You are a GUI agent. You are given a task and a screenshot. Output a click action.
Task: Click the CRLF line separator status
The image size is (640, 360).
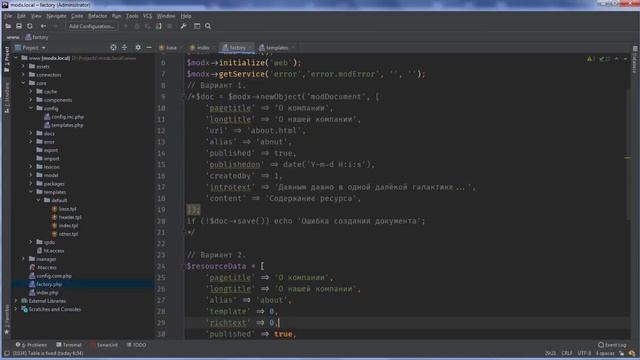tap(567, 353)
